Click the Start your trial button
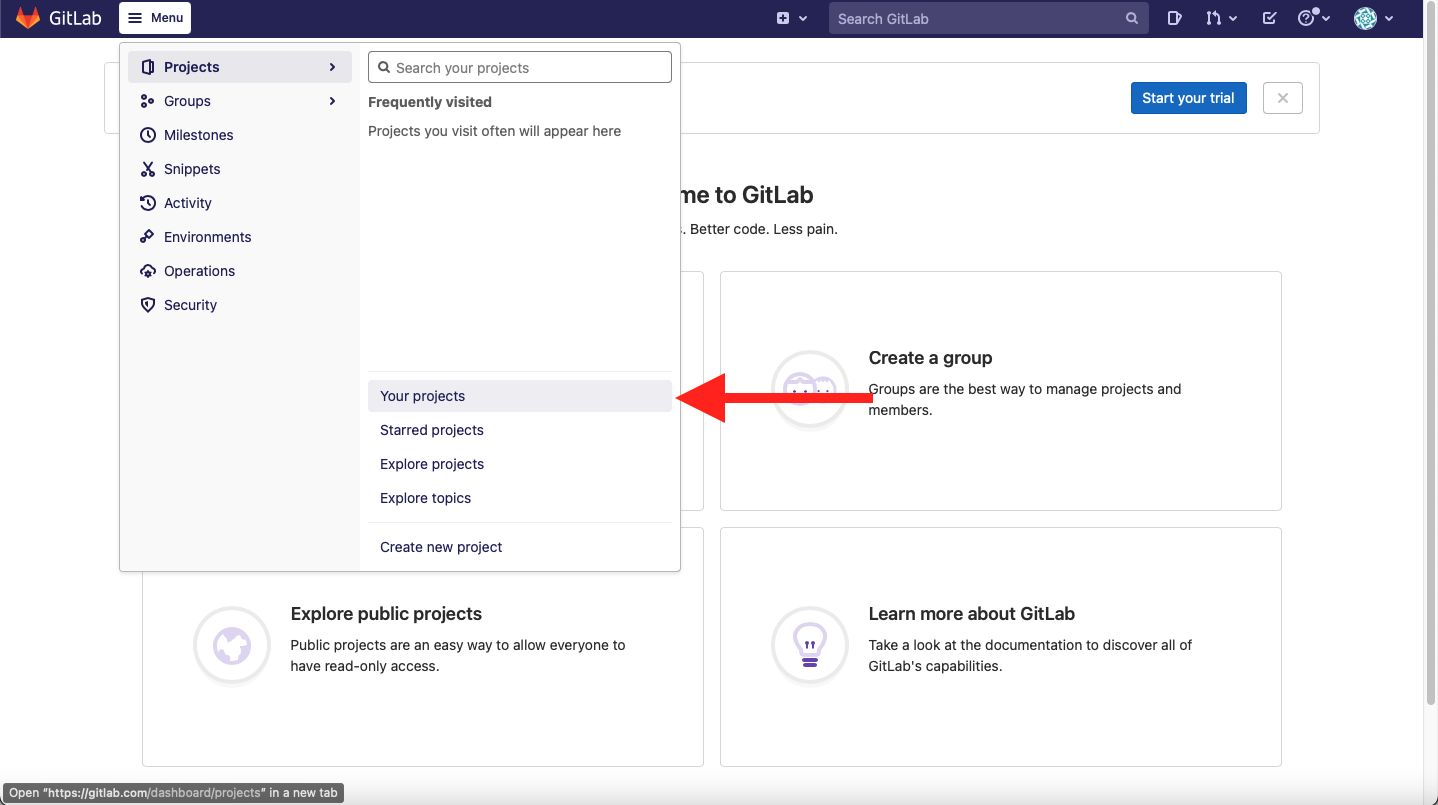Screen dimensions: 1438x805 click(1188, 98)
